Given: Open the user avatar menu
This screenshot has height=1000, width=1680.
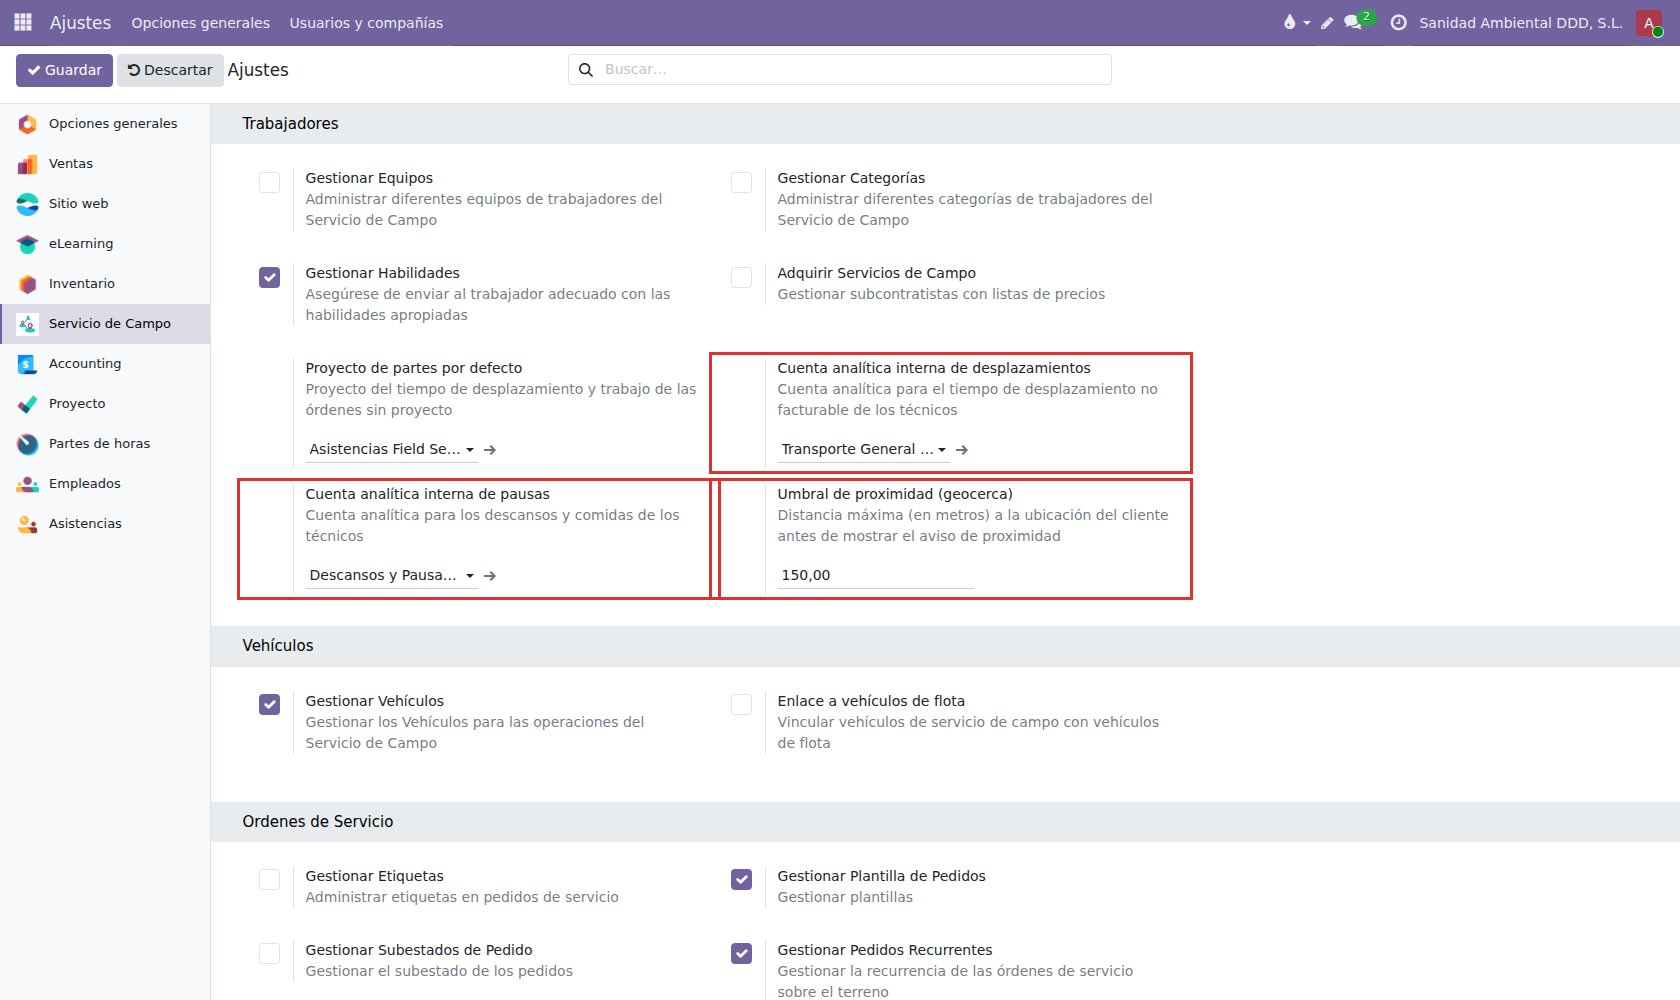Looking at the screenshot, I should pyautogui.click(x=1649, y=22).
